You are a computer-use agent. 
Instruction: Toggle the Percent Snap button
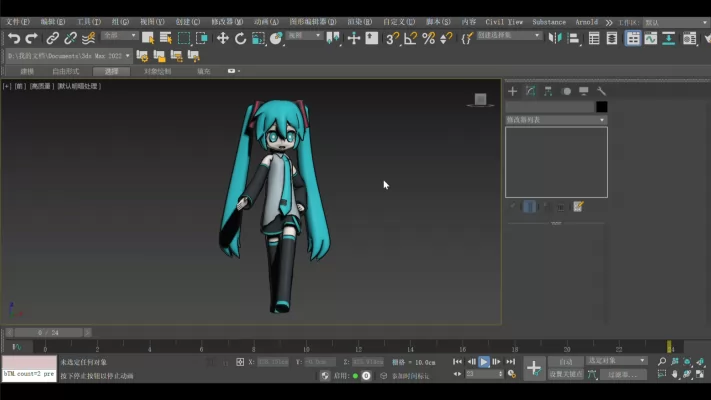tap(428, 39)
